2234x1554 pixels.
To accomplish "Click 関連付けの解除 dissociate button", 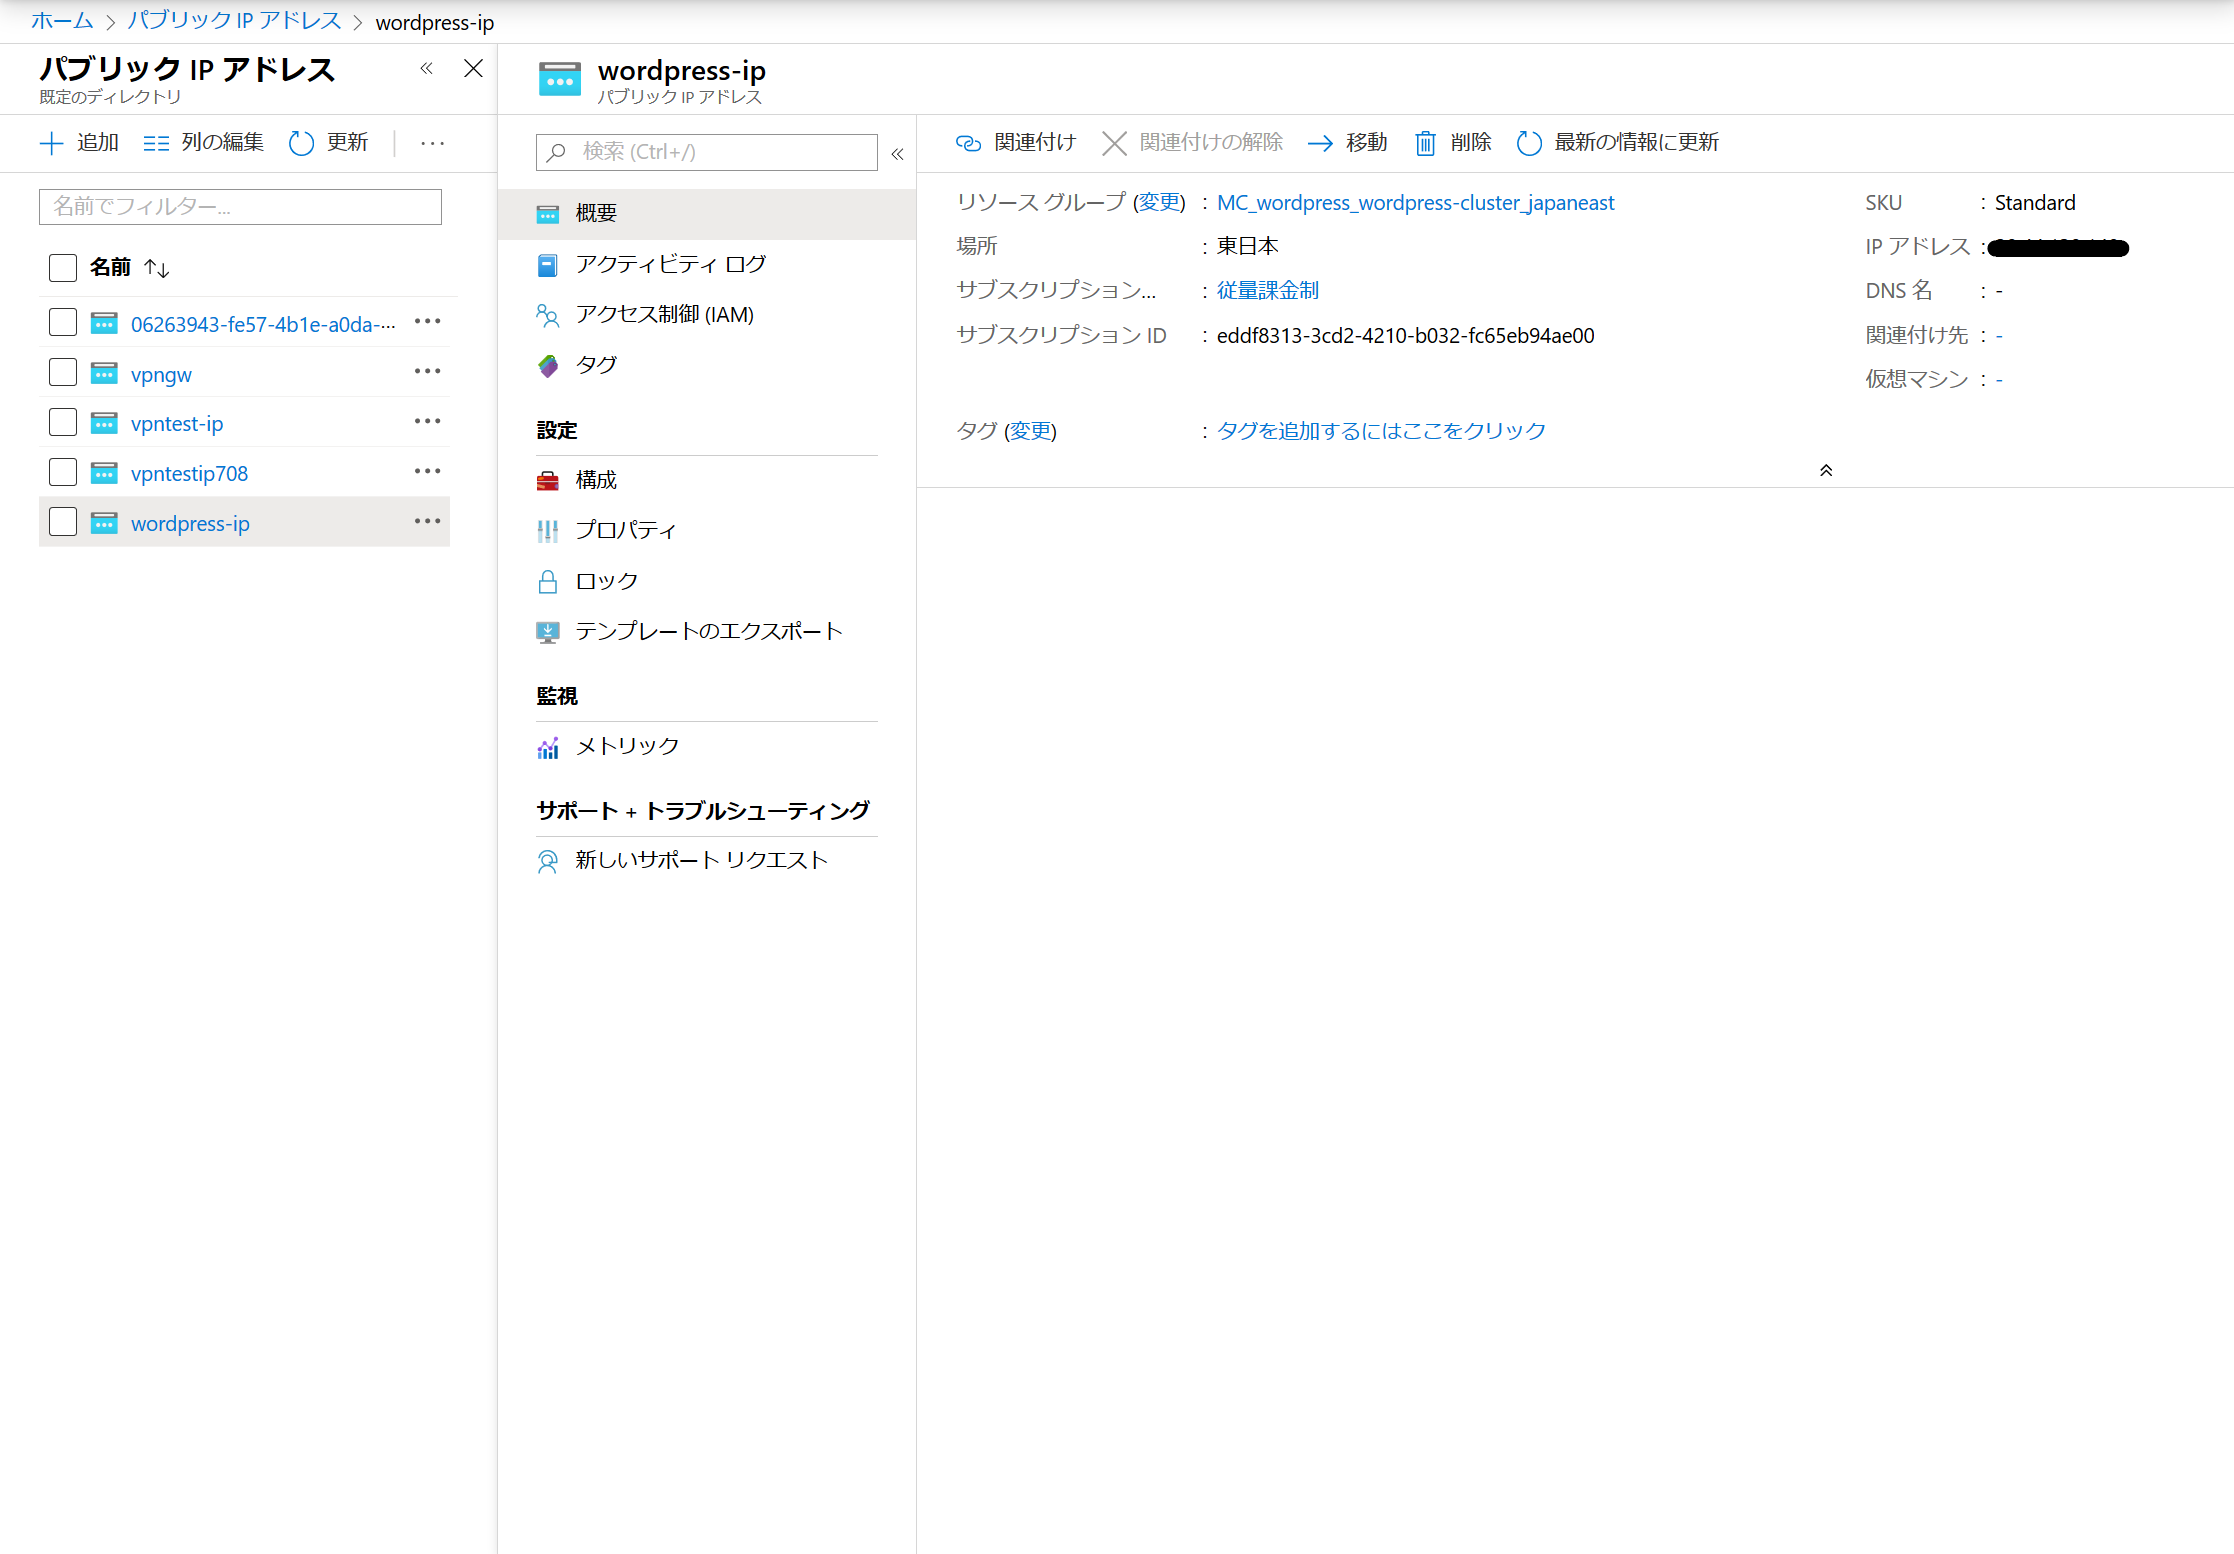I will click(1193, 143).
